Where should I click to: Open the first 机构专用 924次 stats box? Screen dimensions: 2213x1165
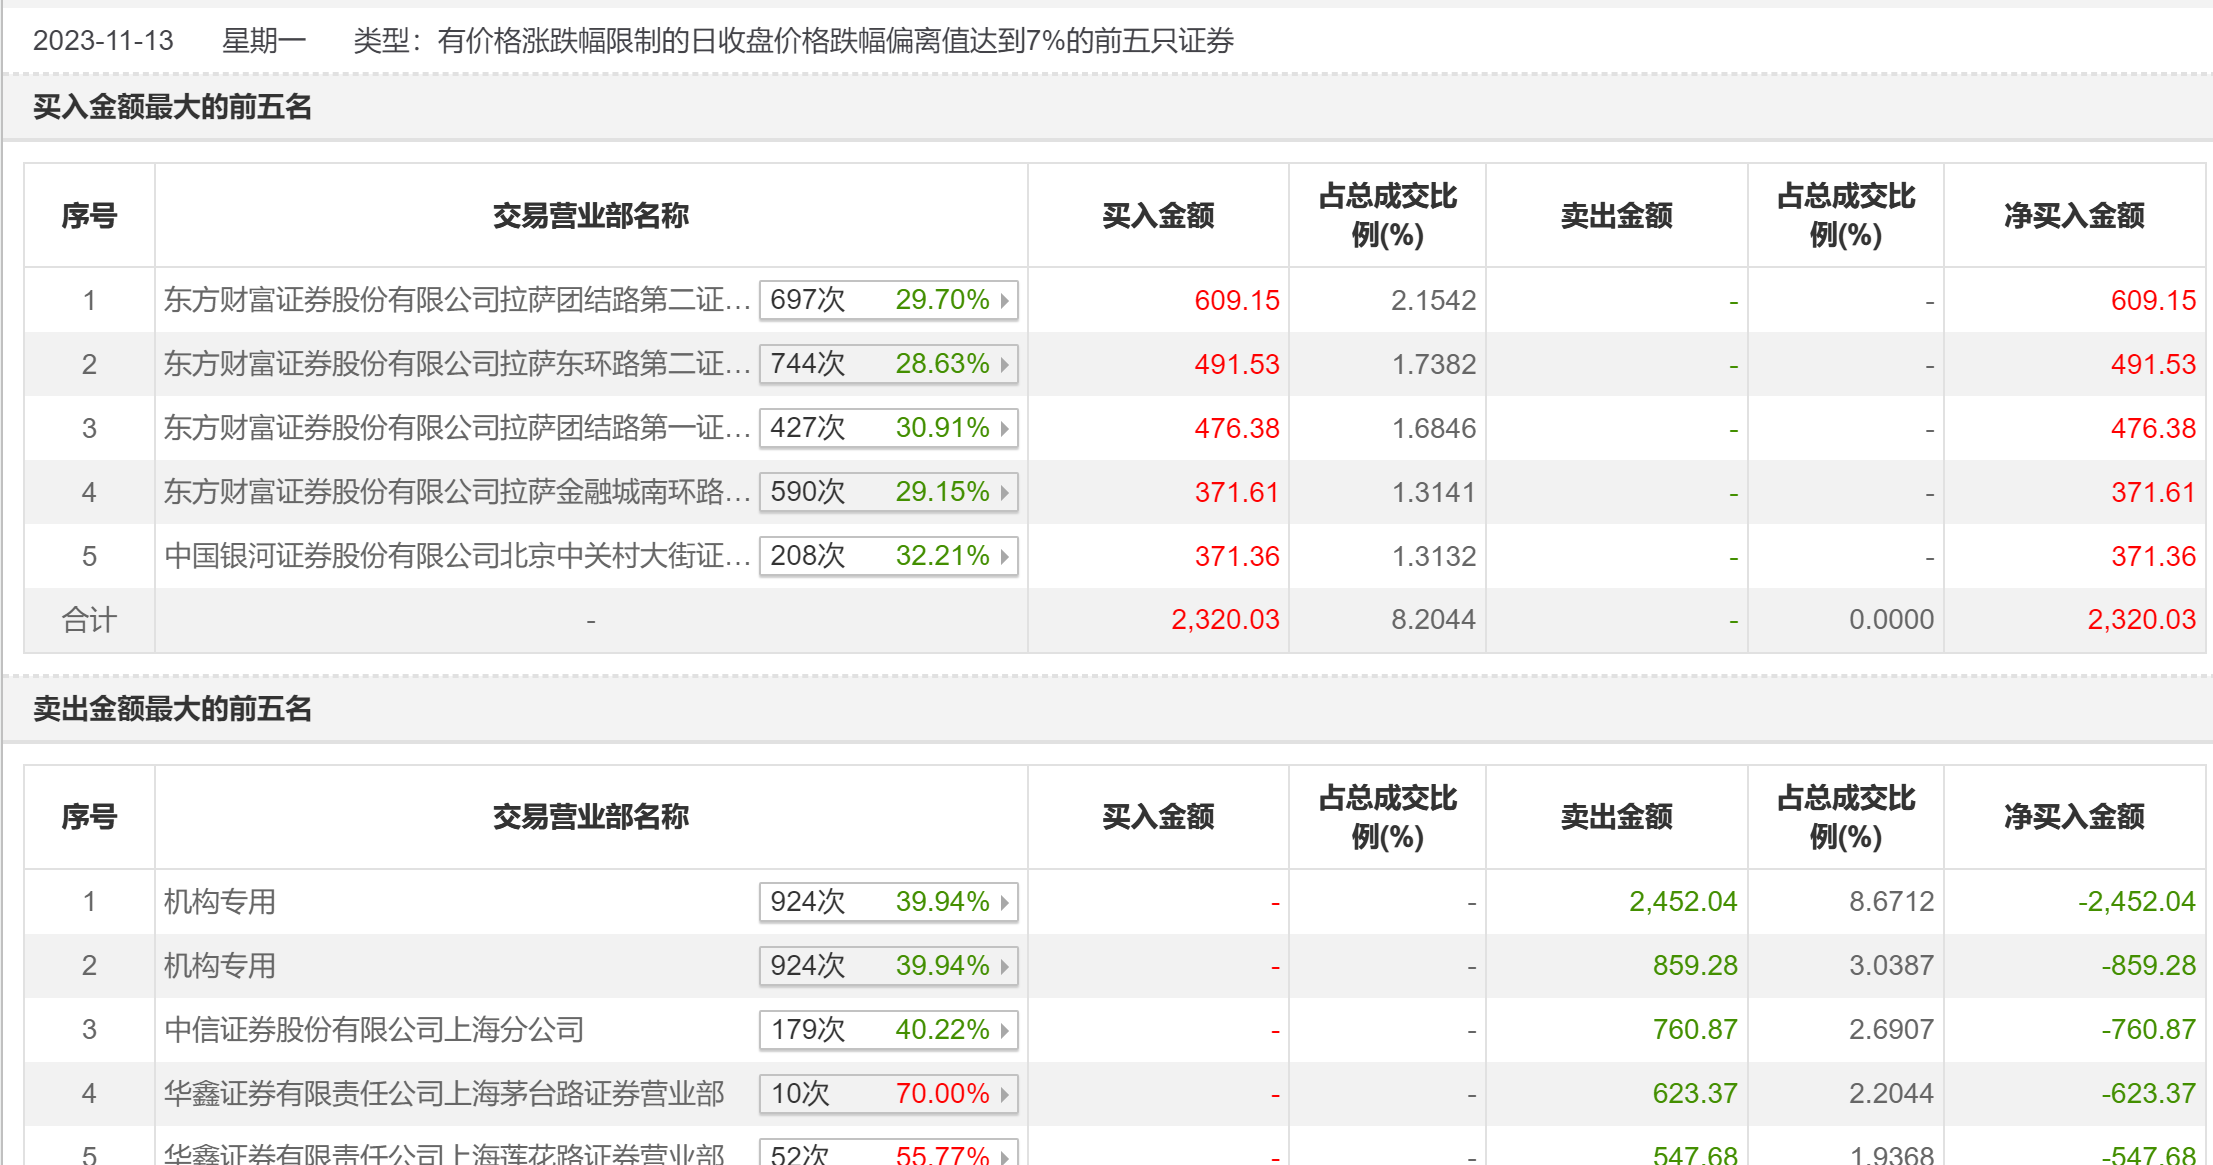tap(888, 902)
